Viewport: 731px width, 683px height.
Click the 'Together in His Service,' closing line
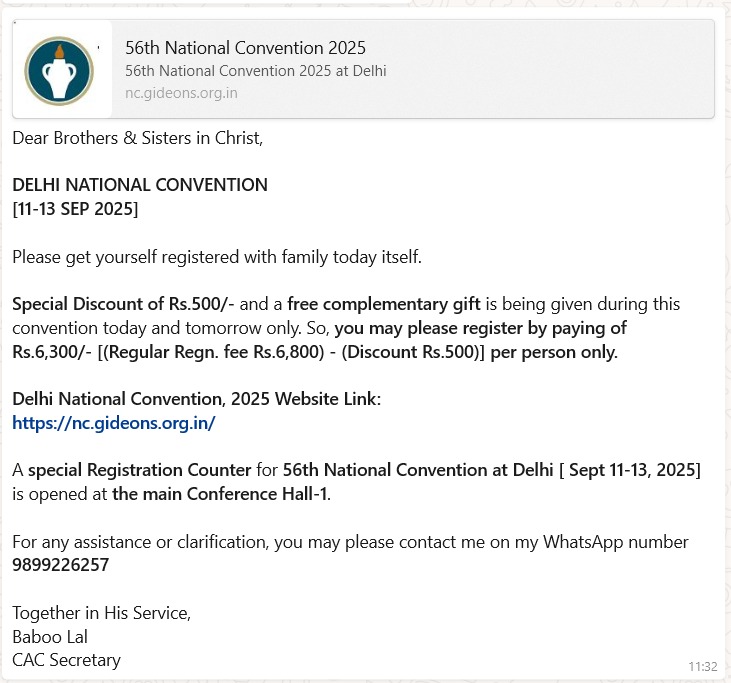[x=101, y=613]
